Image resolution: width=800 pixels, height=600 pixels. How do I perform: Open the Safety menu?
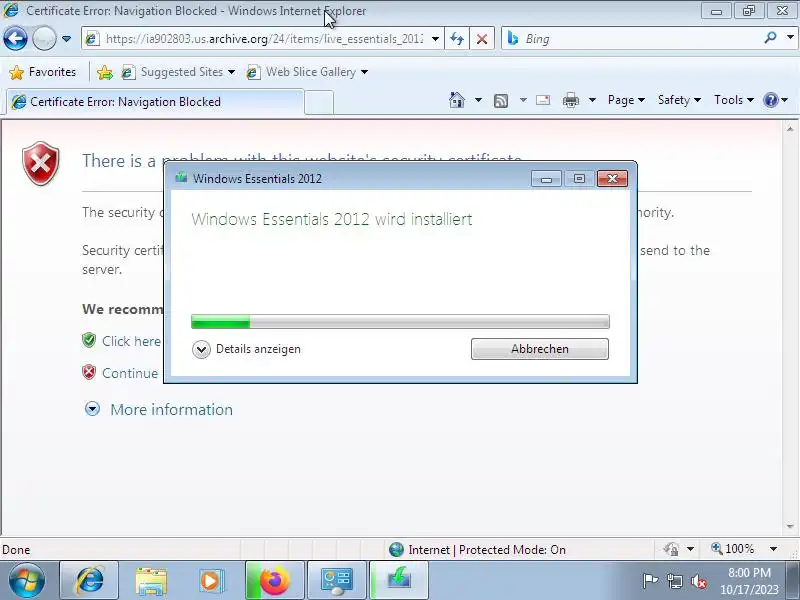click(x=679, y=100)
